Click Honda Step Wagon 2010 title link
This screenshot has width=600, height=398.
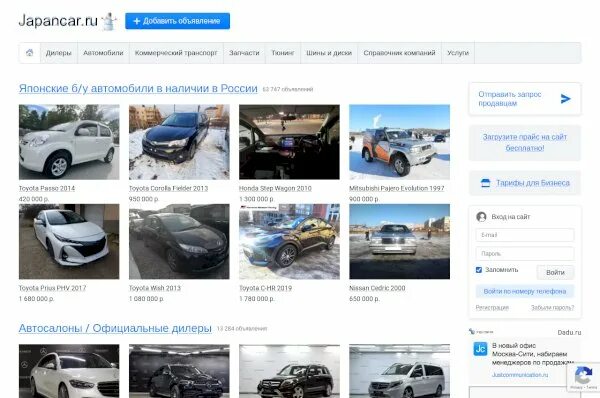point(275,188)
